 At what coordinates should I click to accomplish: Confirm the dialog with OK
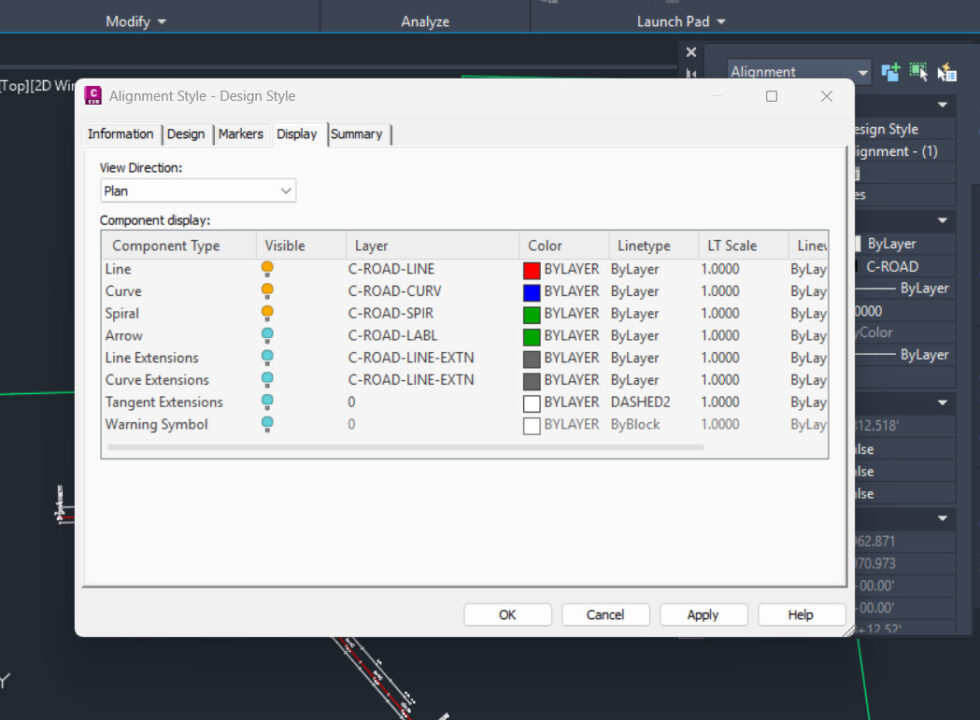[508, 615]
